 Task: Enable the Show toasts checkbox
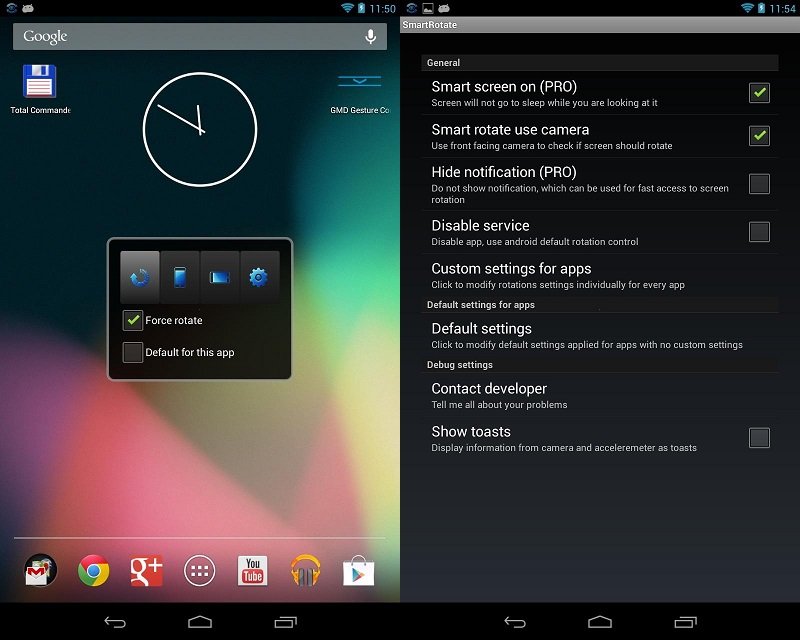pyautogui.click(x=759, y=438)
